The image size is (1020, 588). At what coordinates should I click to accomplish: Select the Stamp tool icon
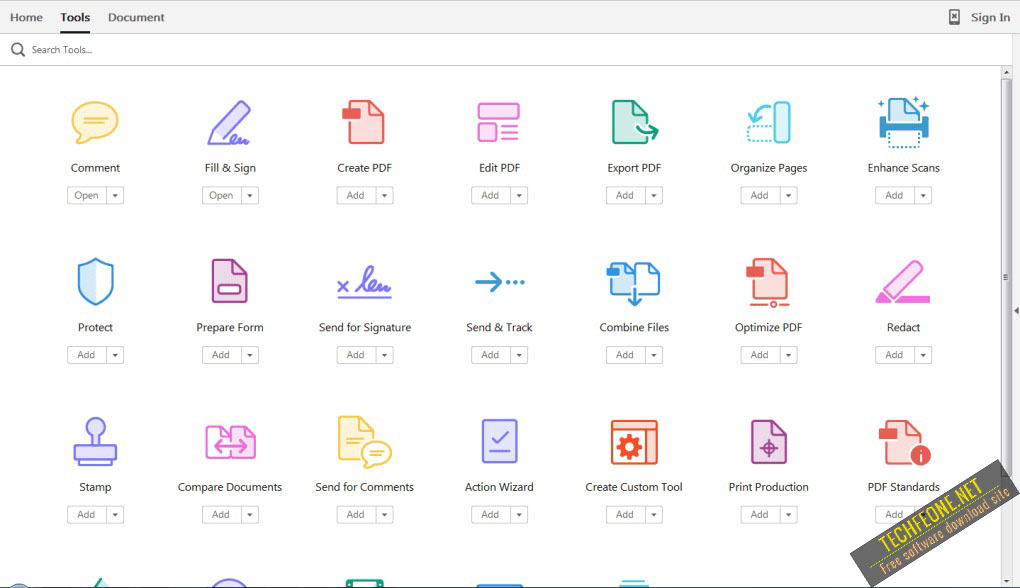(95, 442)
